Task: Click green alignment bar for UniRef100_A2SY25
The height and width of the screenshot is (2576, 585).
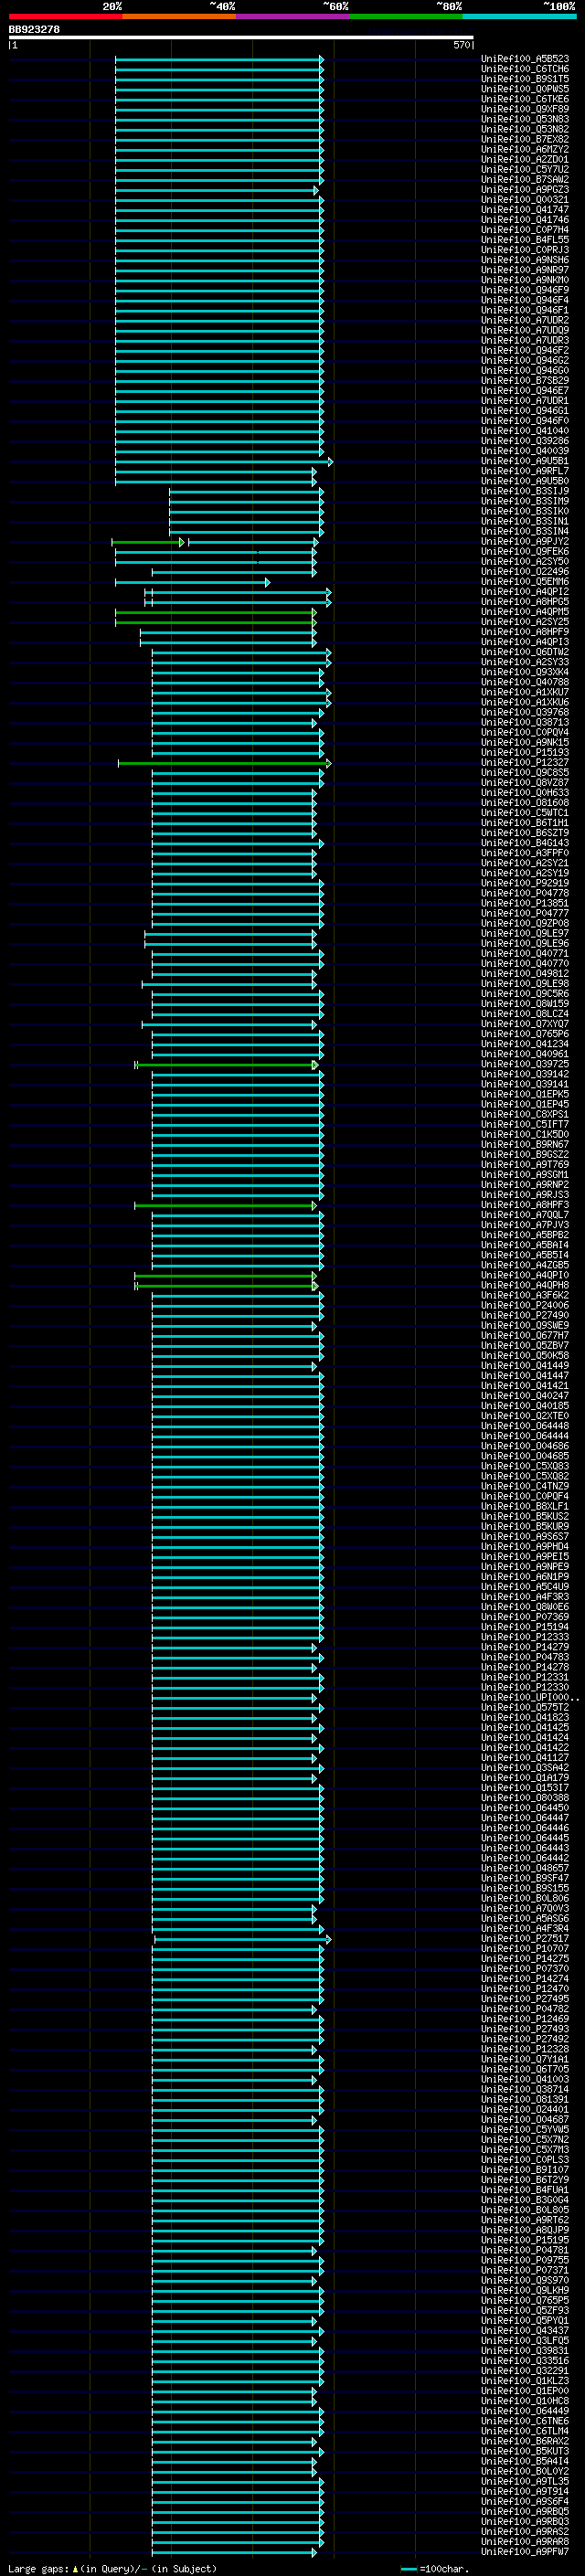Action: coord(215,622)
